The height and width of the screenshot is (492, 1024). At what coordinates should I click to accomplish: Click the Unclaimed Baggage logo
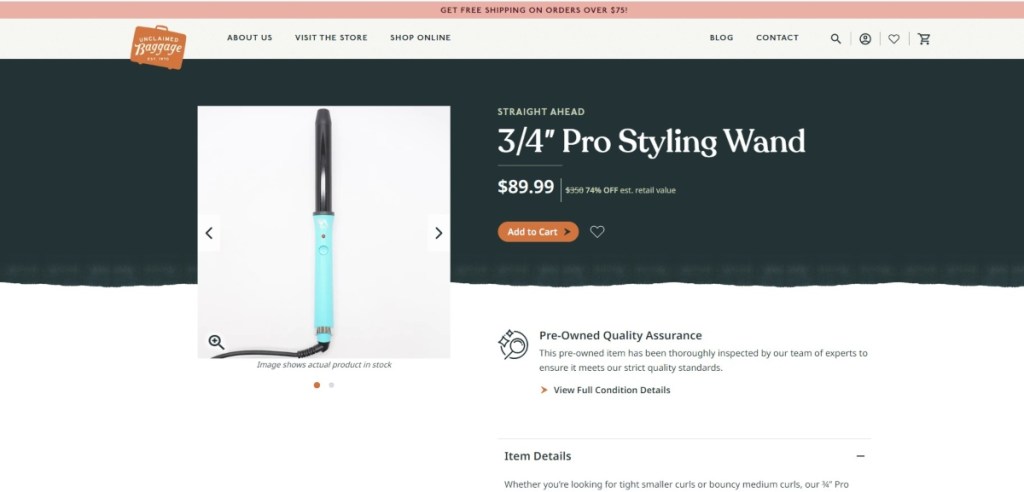(x=158, y=46)
